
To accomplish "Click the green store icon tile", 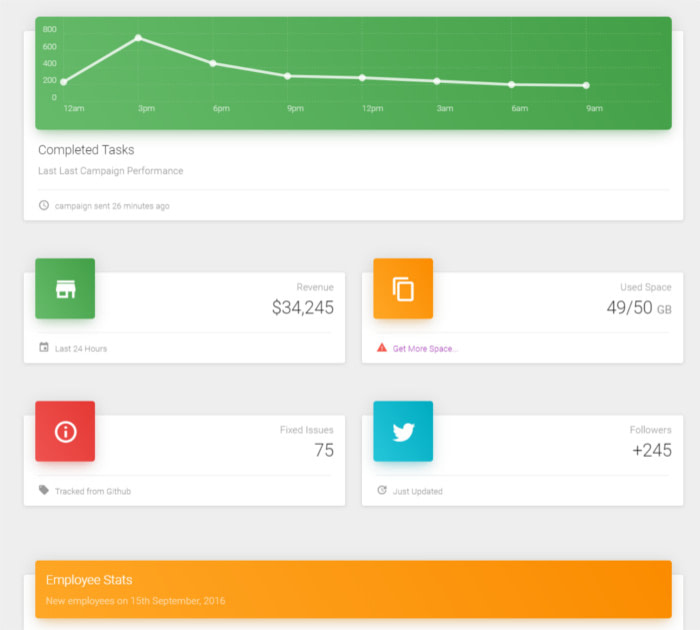I will tap(65, 288).
